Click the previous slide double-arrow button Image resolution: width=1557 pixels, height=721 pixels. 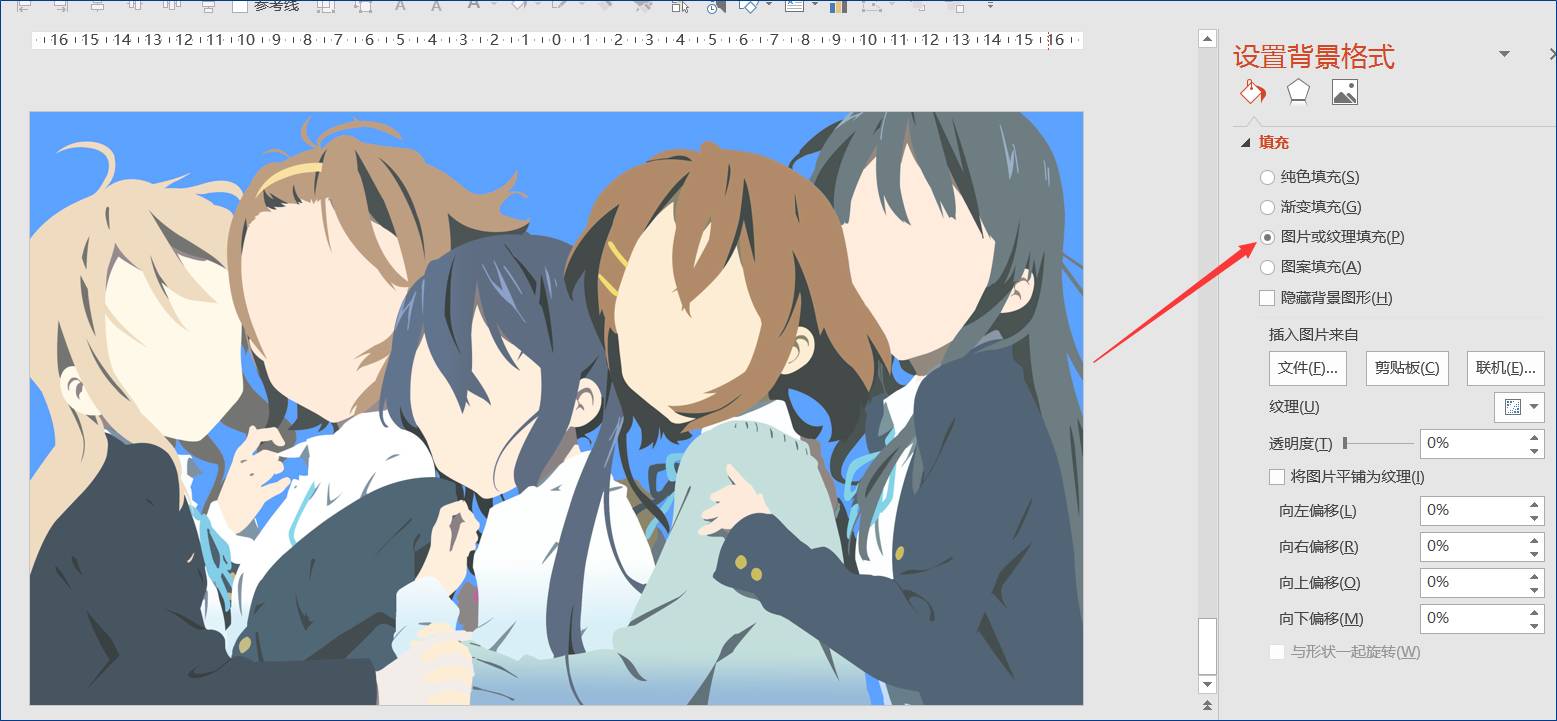point(1207,706)
